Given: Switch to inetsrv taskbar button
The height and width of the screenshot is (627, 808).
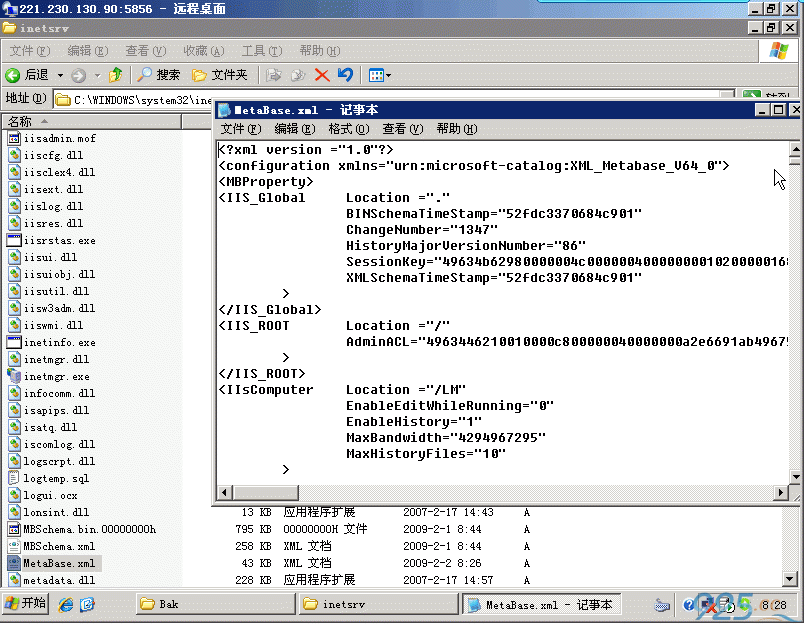Looking at the screenshot, I should [x=379, y=604].
